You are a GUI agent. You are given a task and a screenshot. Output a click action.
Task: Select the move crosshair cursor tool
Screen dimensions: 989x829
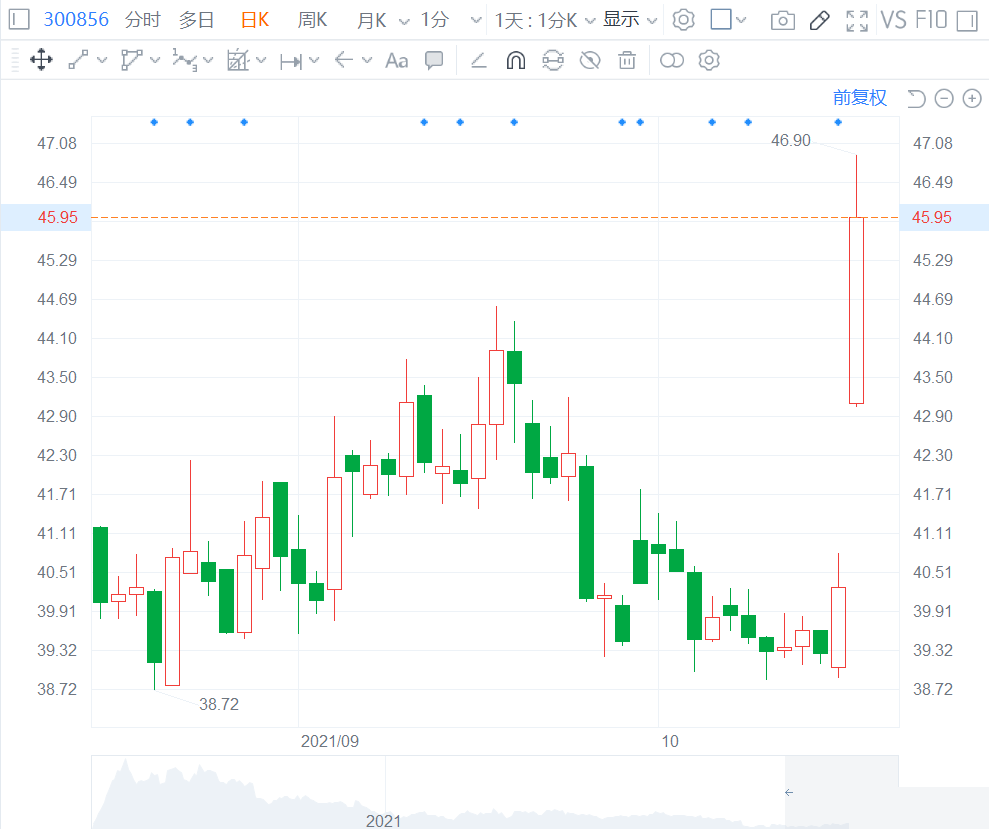pyautogui.click(x=41, y=61)
